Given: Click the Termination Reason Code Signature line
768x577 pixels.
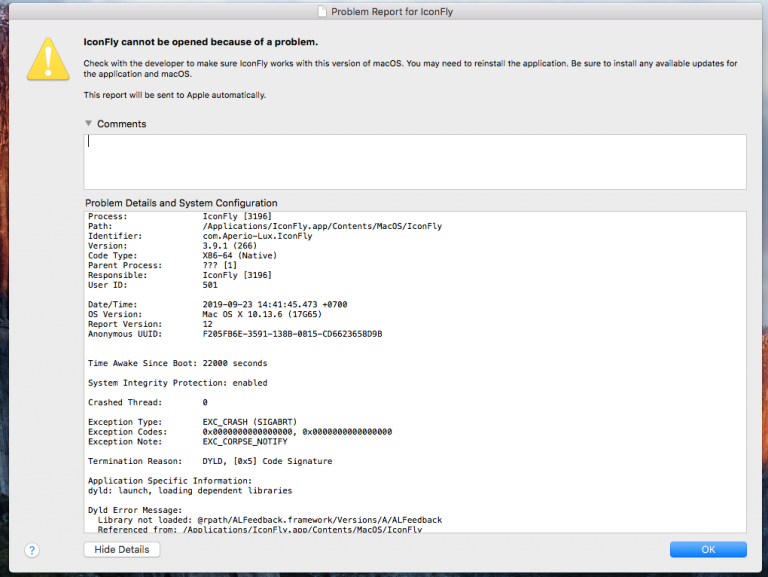Looking at the screenshot, I should (210, 461).
